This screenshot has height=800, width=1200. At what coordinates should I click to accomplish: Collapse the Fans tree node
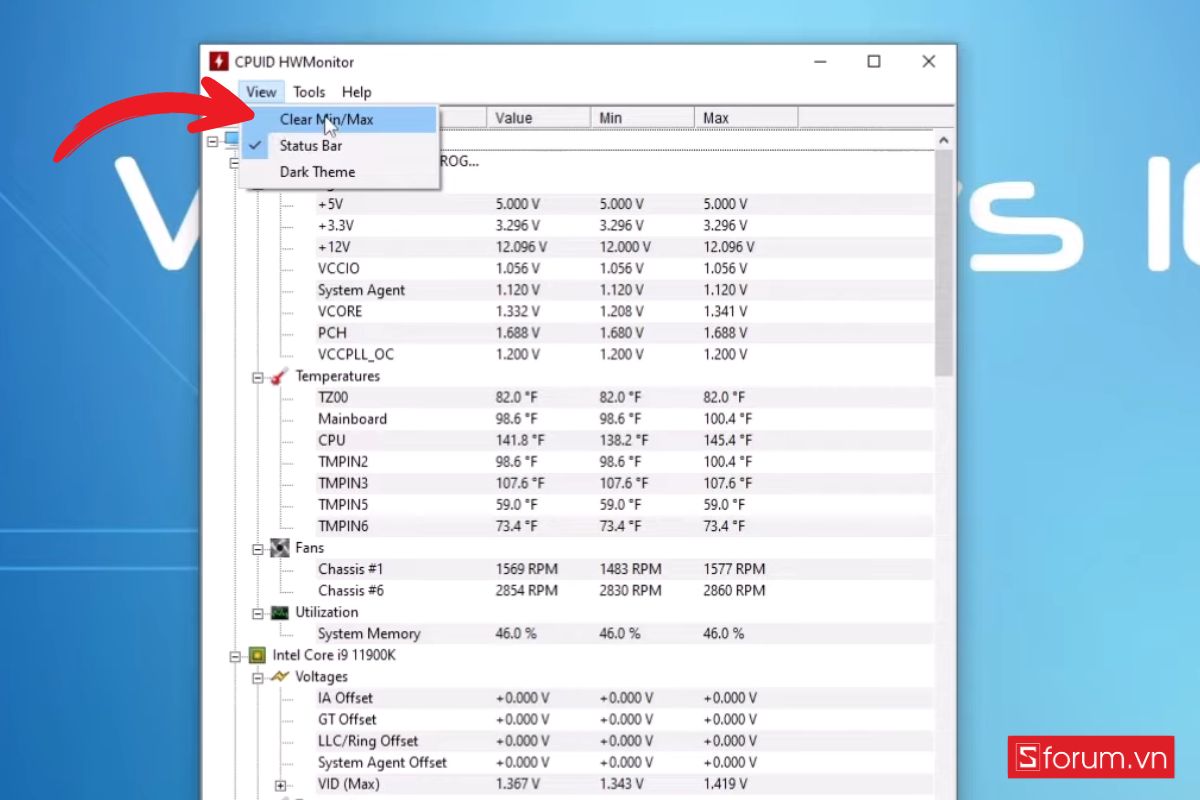[257, 549]
